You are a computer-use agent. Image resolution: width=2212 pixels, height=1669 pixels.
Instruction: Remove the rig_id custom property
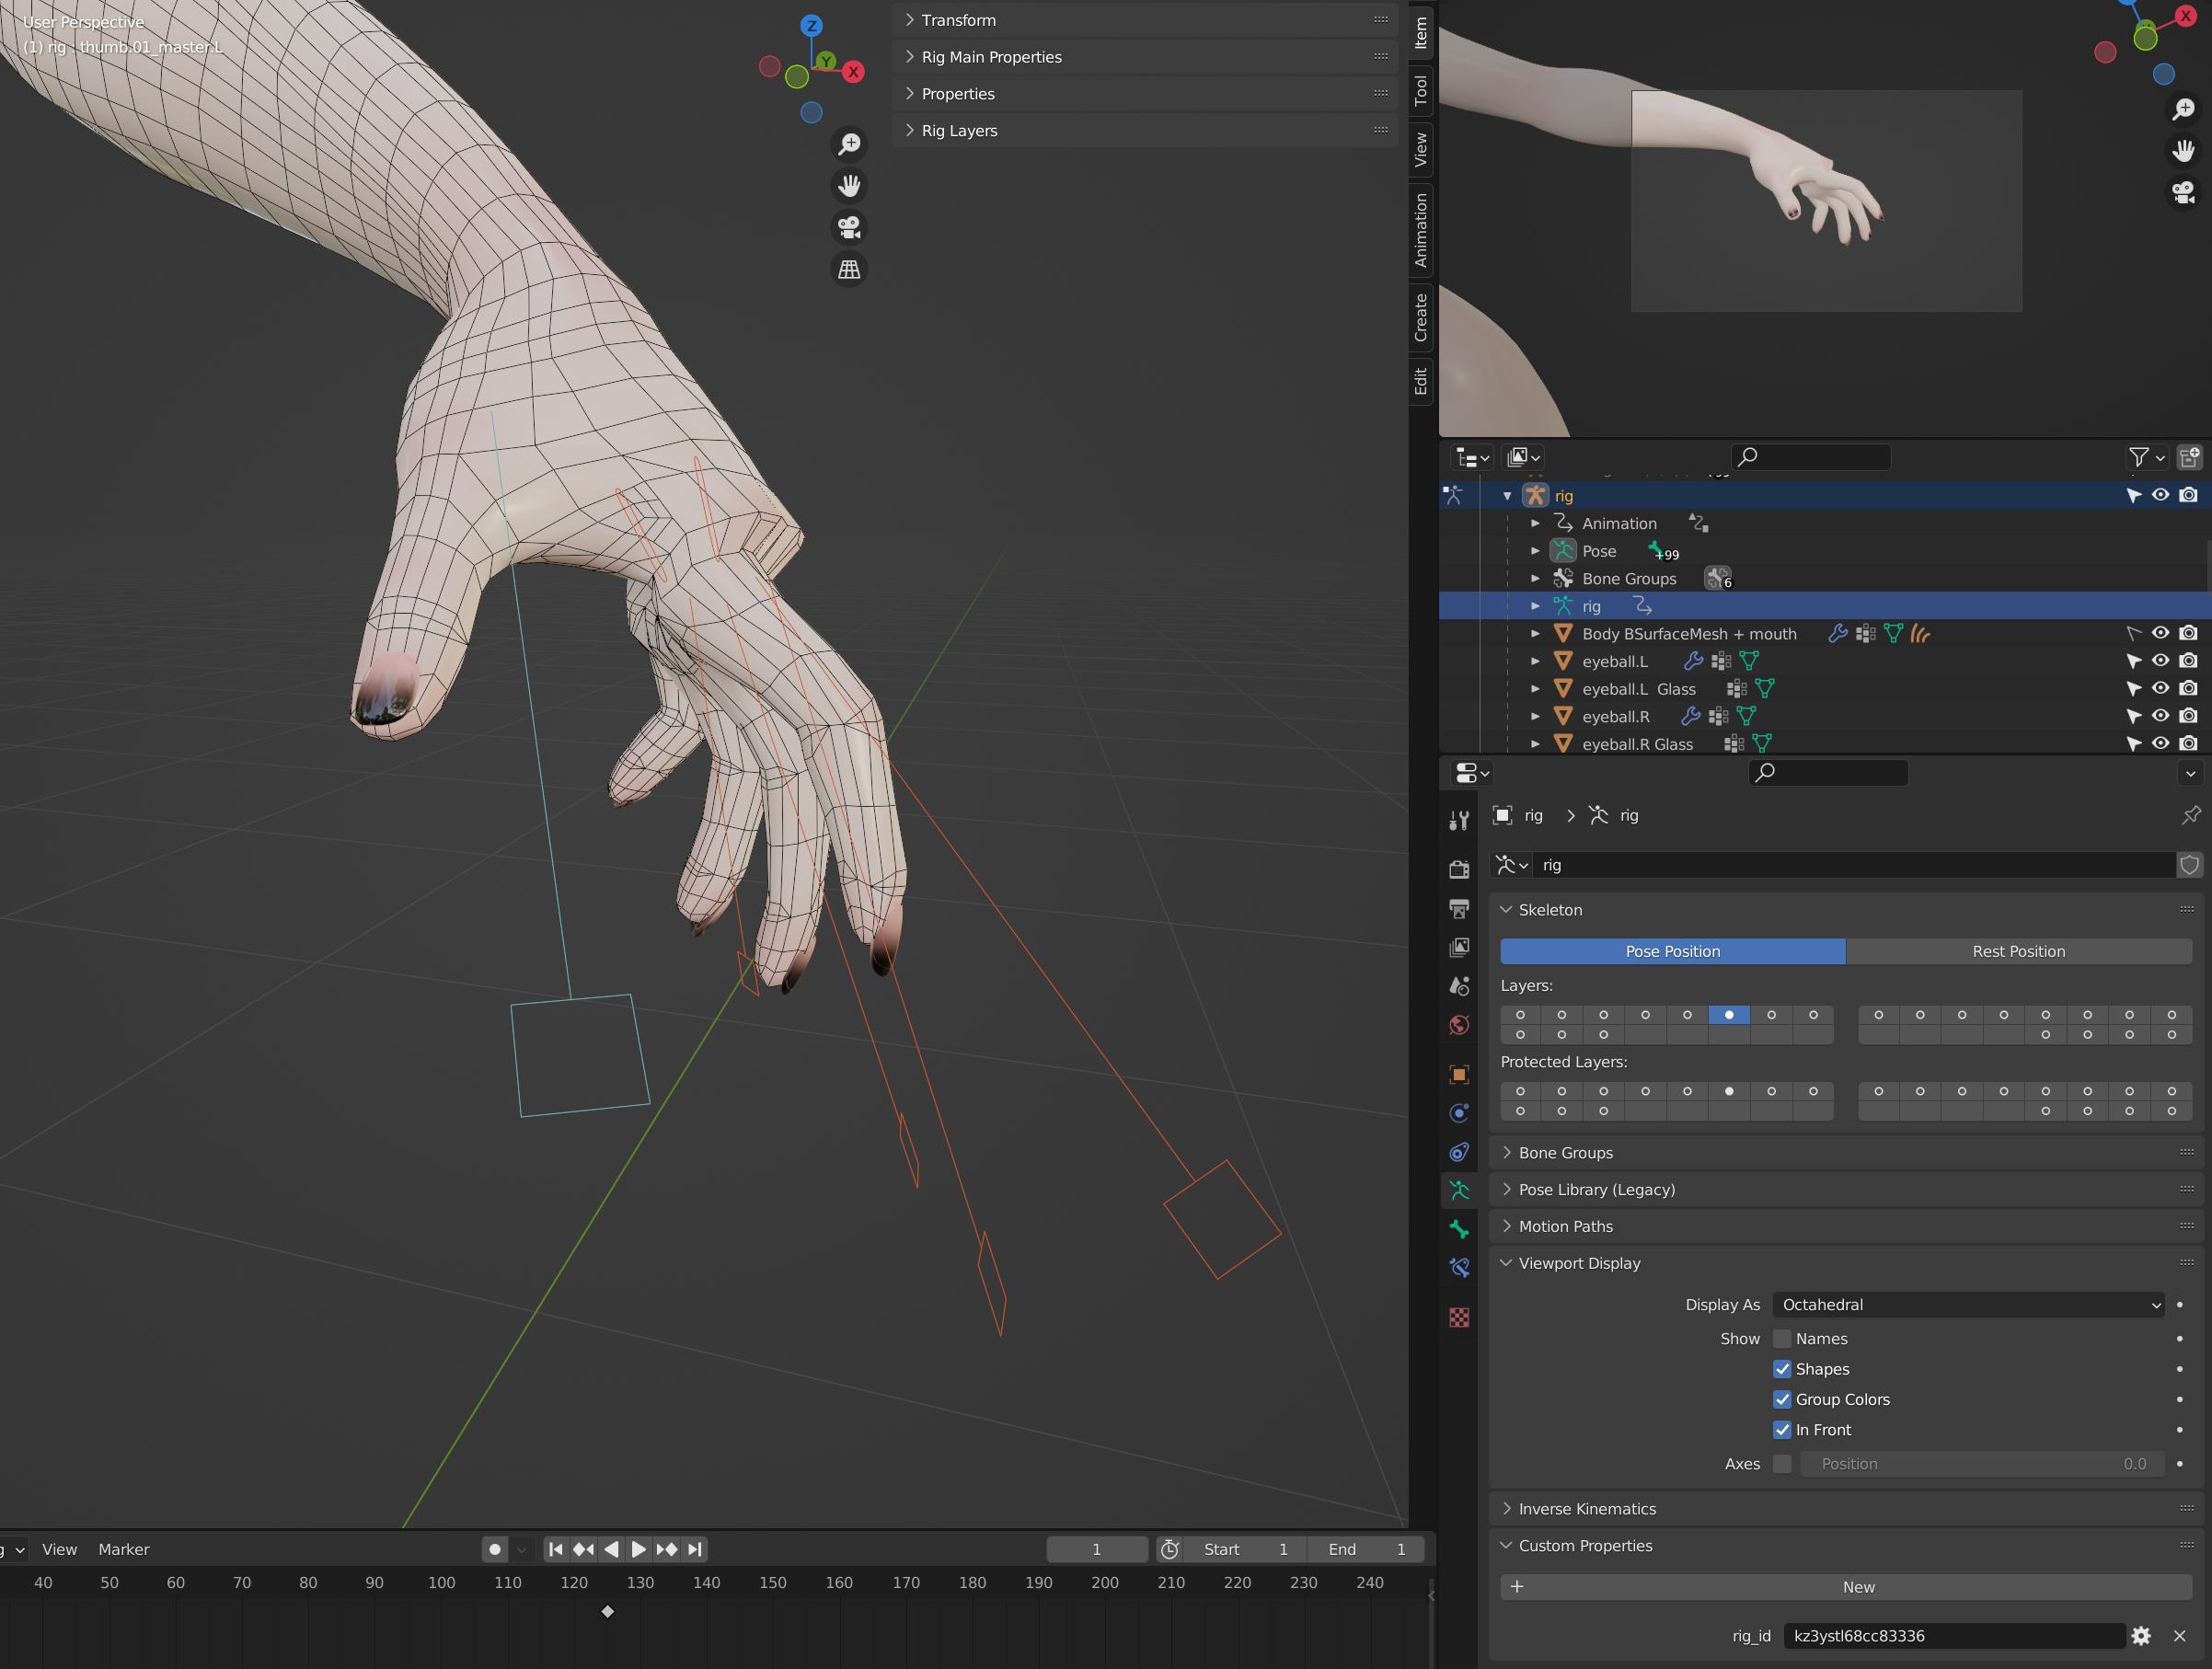click(2180, 1636)
